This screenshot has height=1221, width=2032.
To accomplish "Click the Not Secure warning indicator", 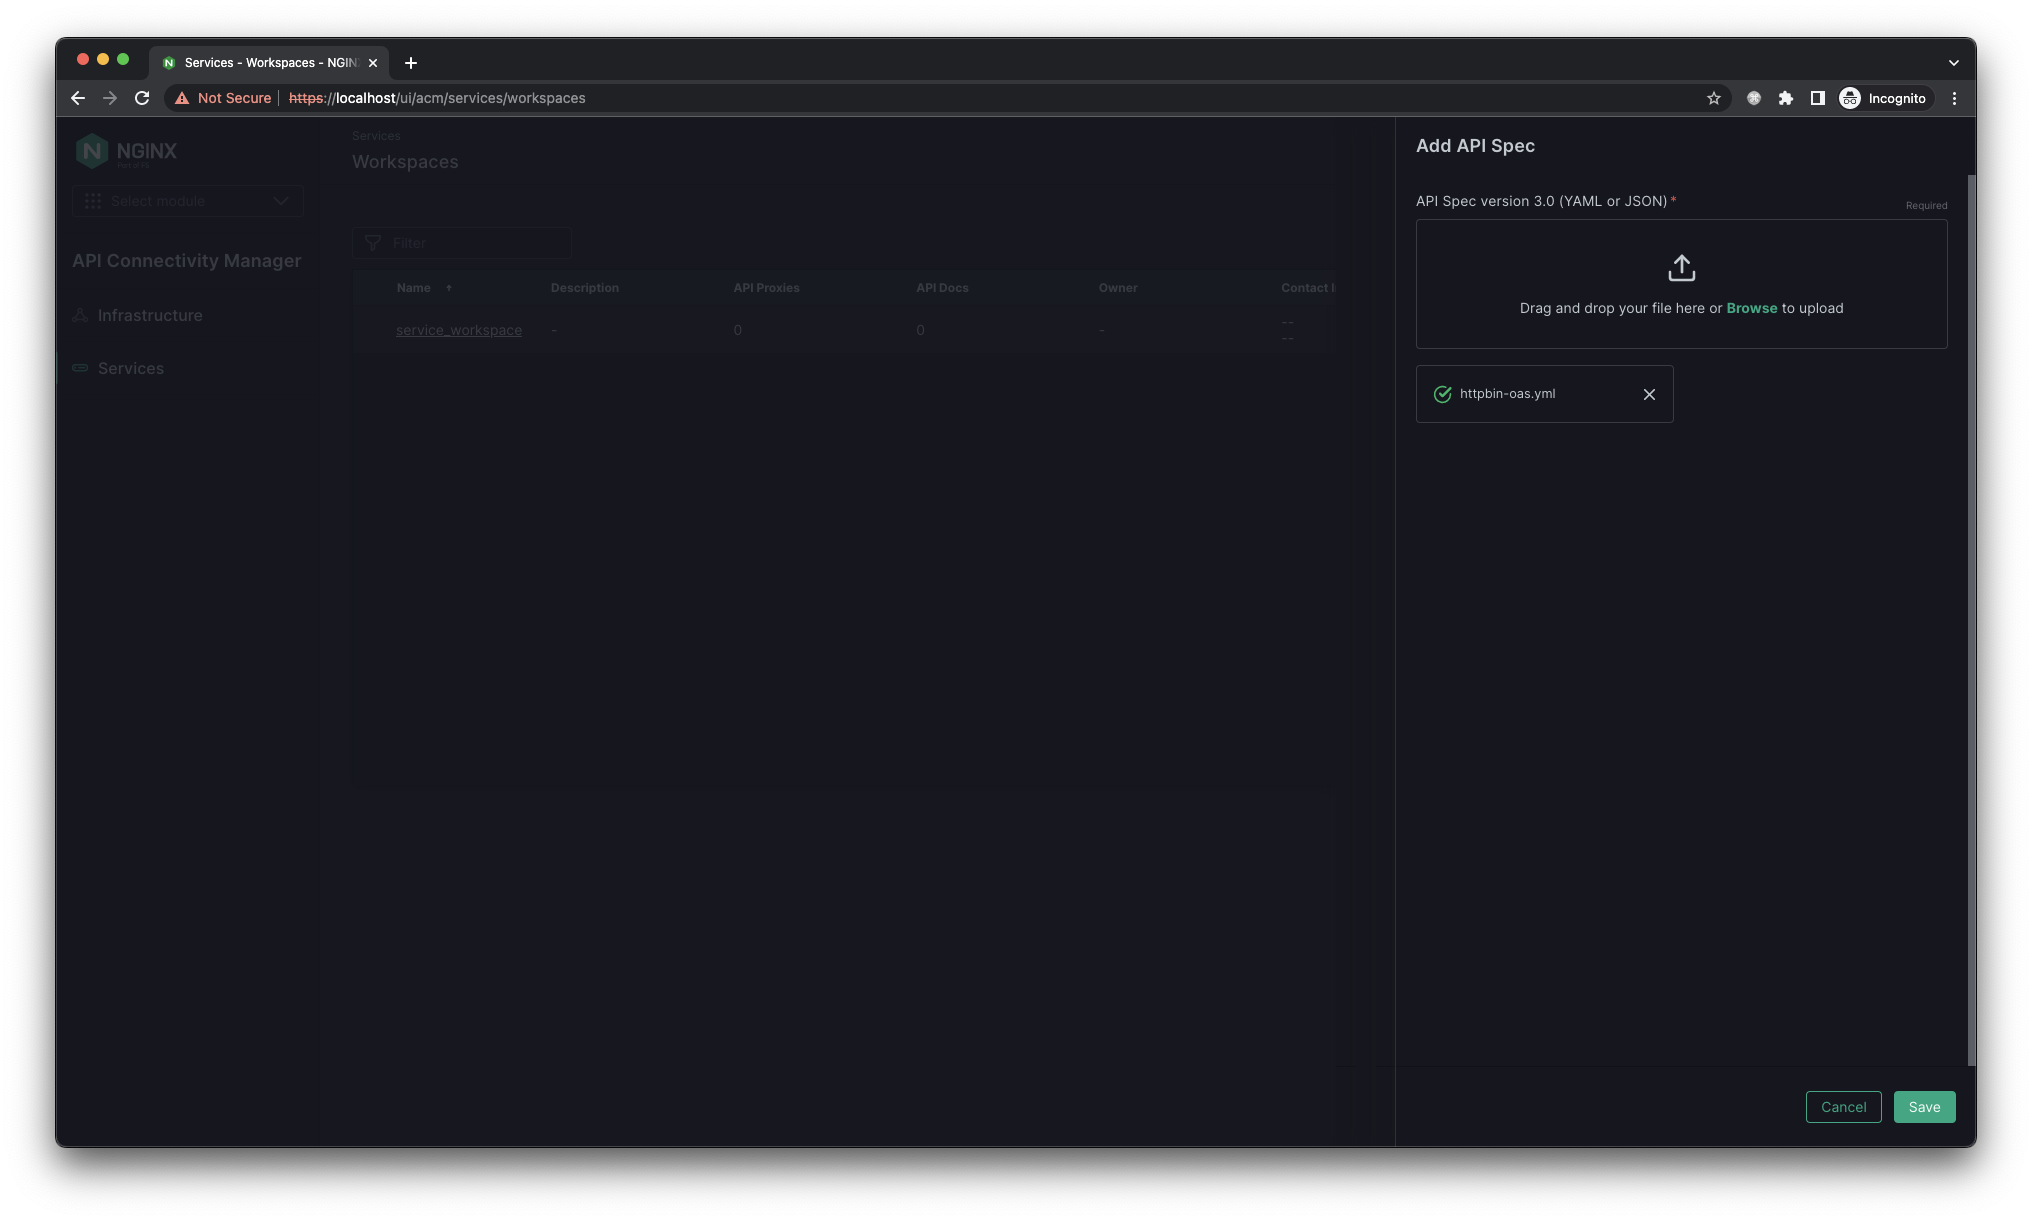I will [223, 98].
